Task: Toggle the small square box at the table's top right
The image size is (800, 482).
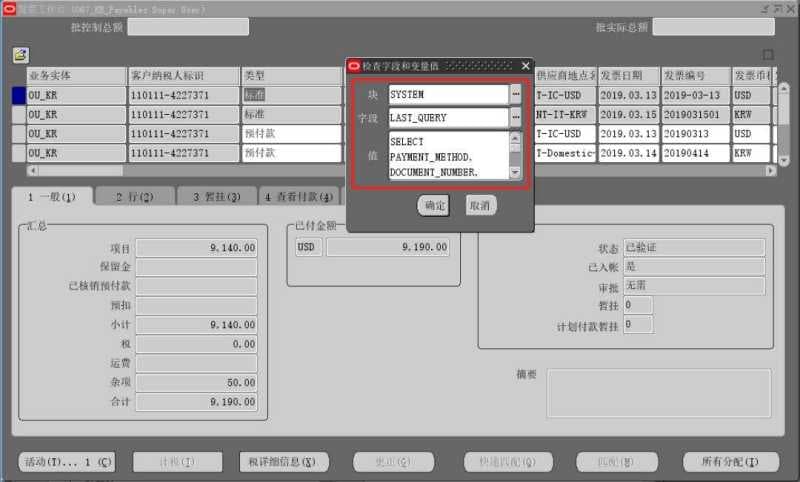Action: pos(768,55)
